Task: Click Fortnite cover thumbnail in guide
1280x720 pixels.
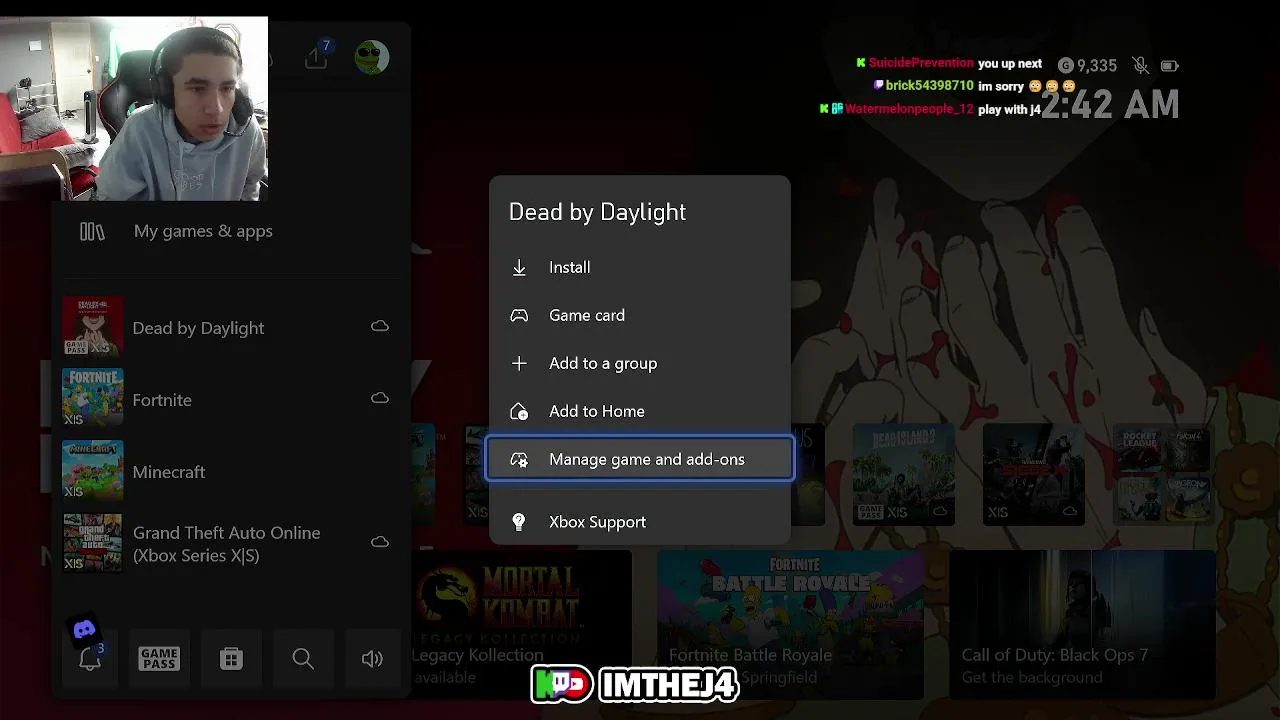Action: [x=92, y=398]
